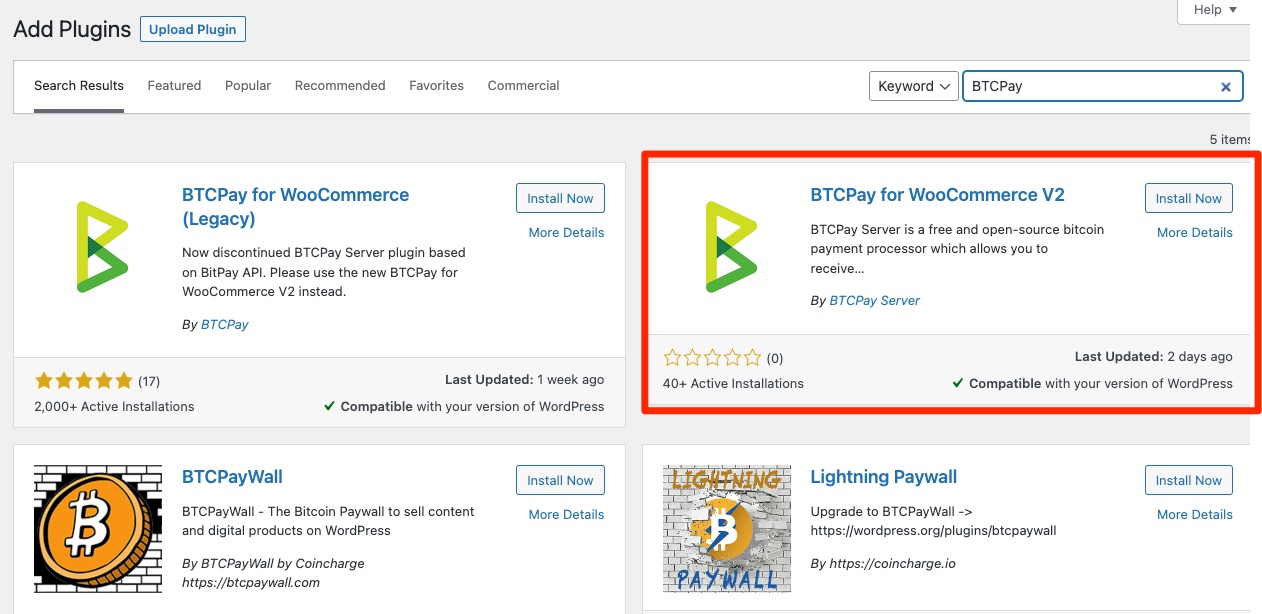
Task: Clear the BTCPay search field
Action: point(1225,87)
